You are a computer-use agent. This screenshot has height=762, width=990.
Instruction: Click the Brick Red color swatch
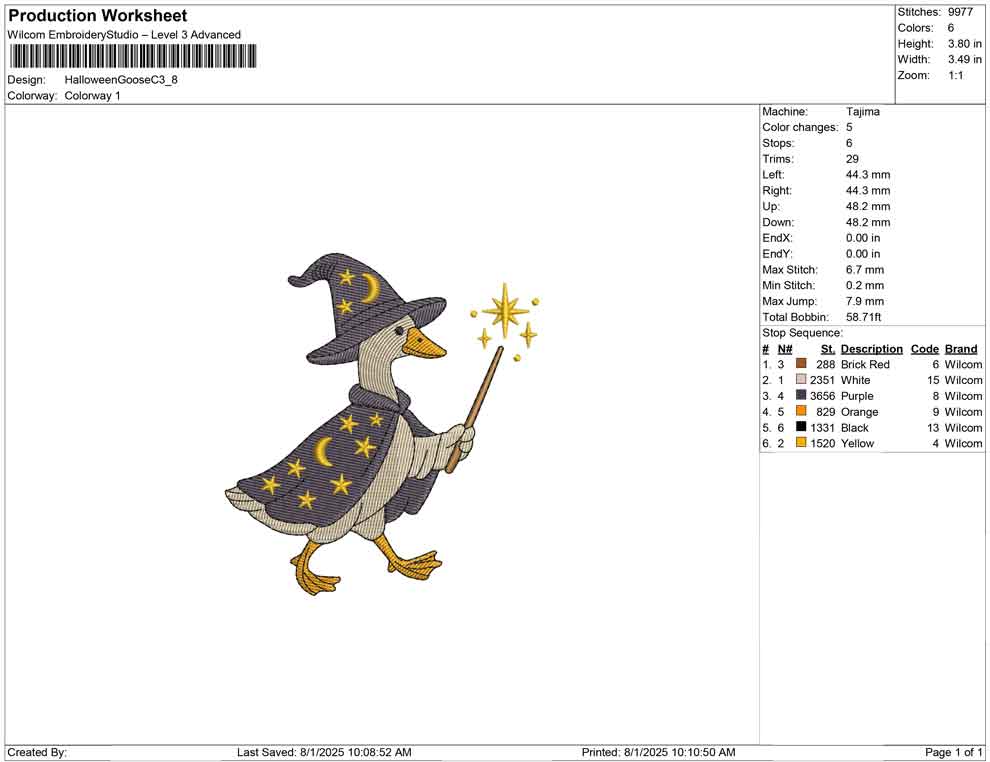[x=801, y=364]
